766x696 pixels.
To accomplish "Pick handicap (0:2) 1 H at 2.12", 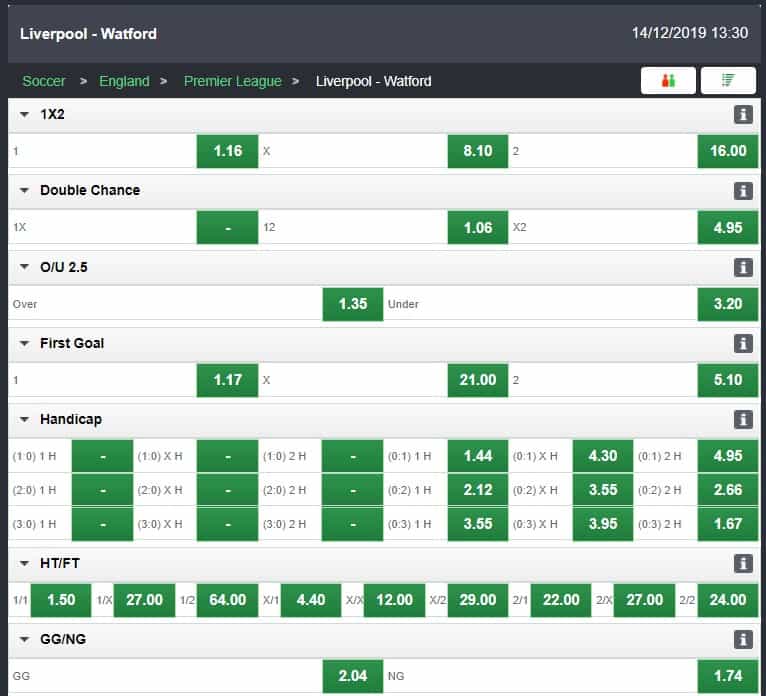I will 478,490.
